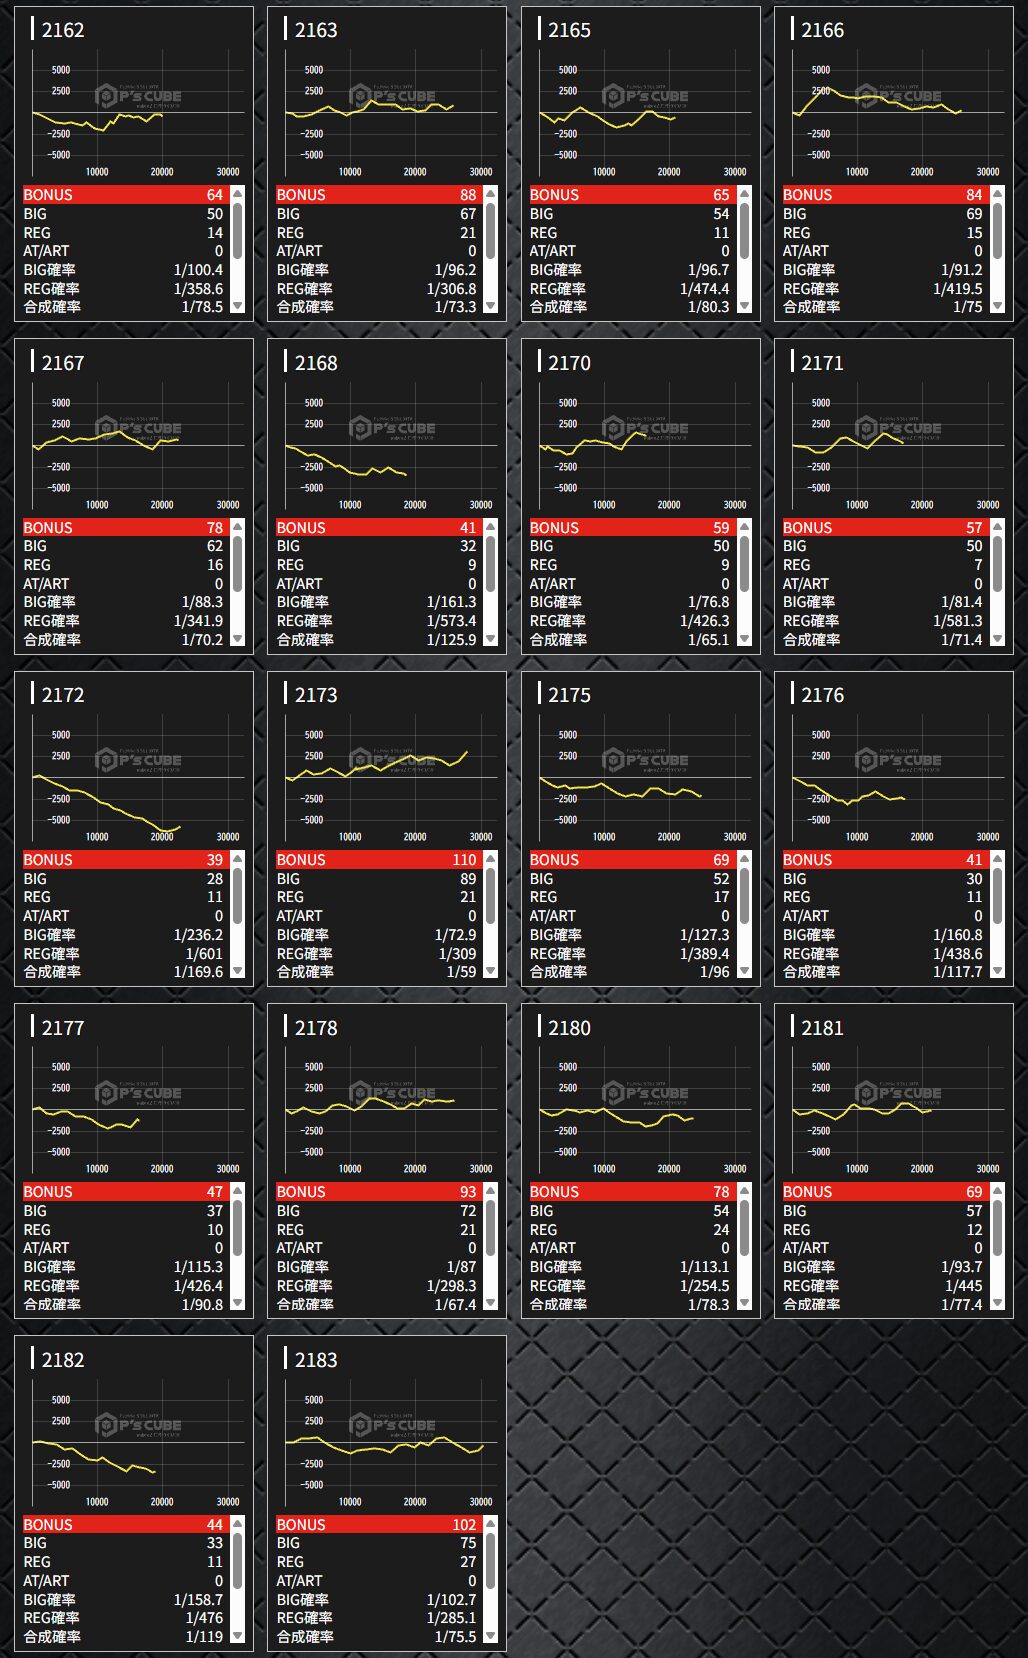Select the machine number heading 2165

click(569, 30)
